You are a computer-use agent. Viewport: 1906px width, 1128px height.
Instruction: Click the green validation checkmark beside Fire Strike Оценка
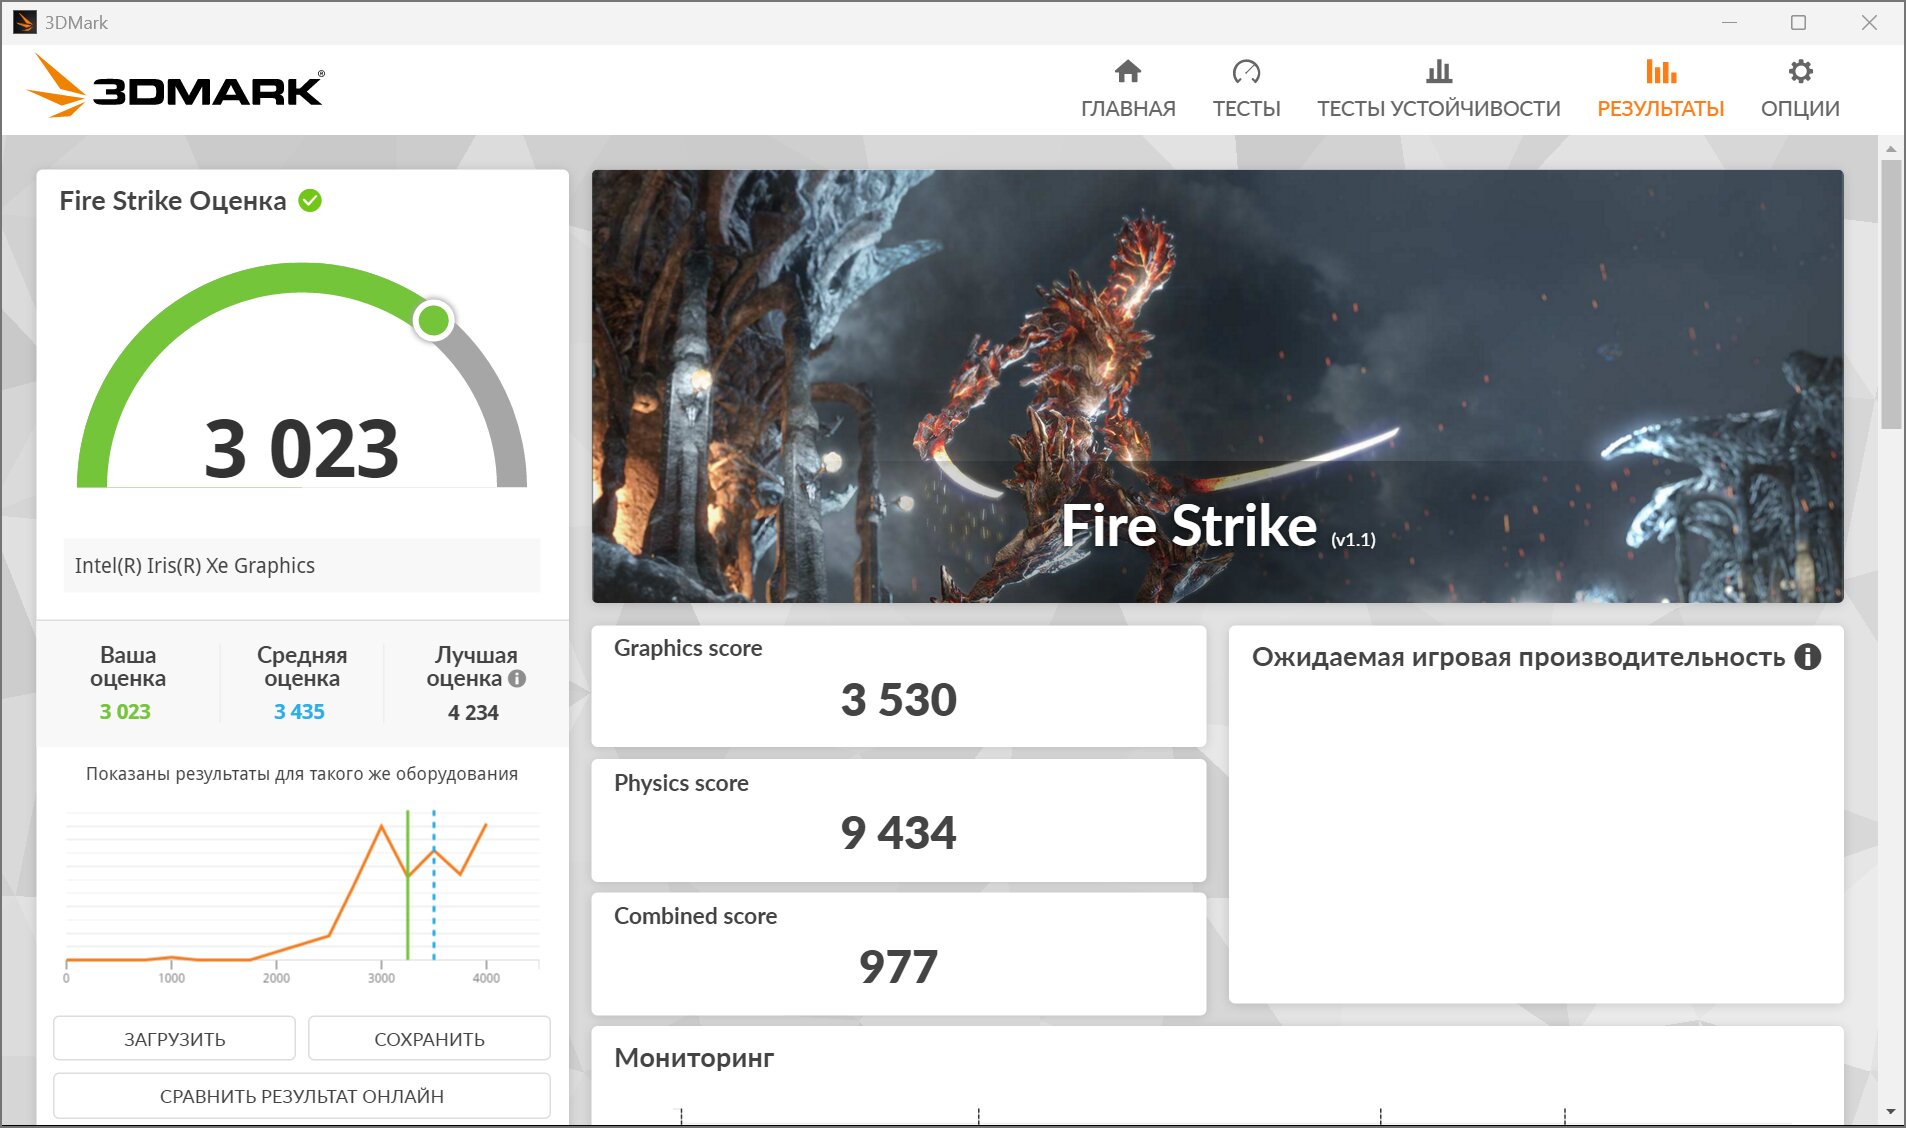point(311,201)
